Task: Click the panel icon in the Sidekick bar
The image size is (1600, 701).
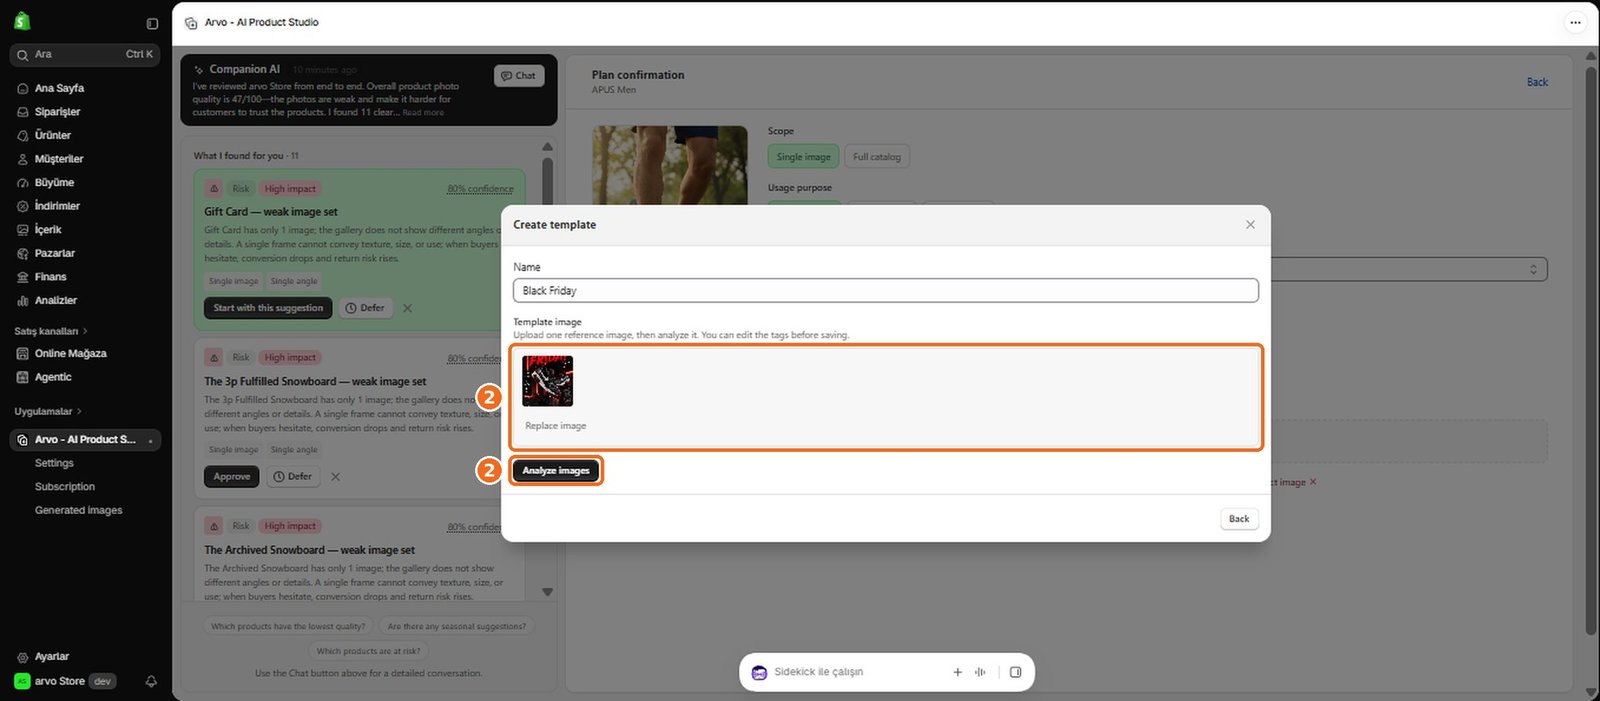Action: (1015, 673)
